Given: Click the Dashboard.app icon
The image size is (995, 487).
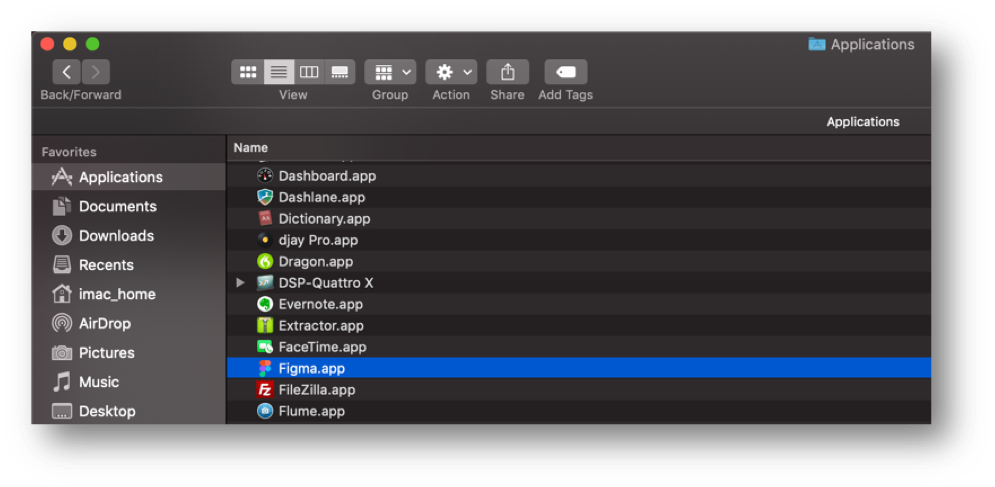Looking at the screenshot, I should pyautogui.click(x=265, y=176).
